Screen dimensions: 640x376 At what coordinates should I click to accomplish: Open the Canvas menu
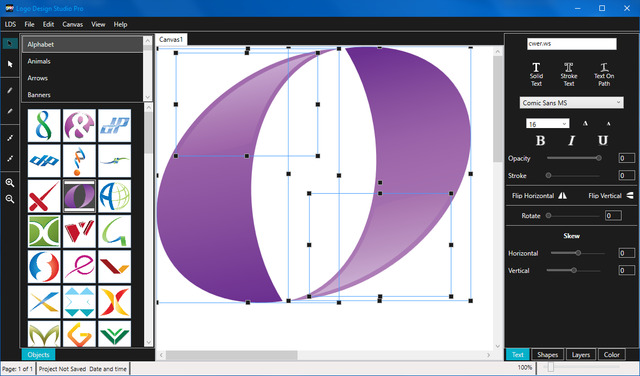73,24
